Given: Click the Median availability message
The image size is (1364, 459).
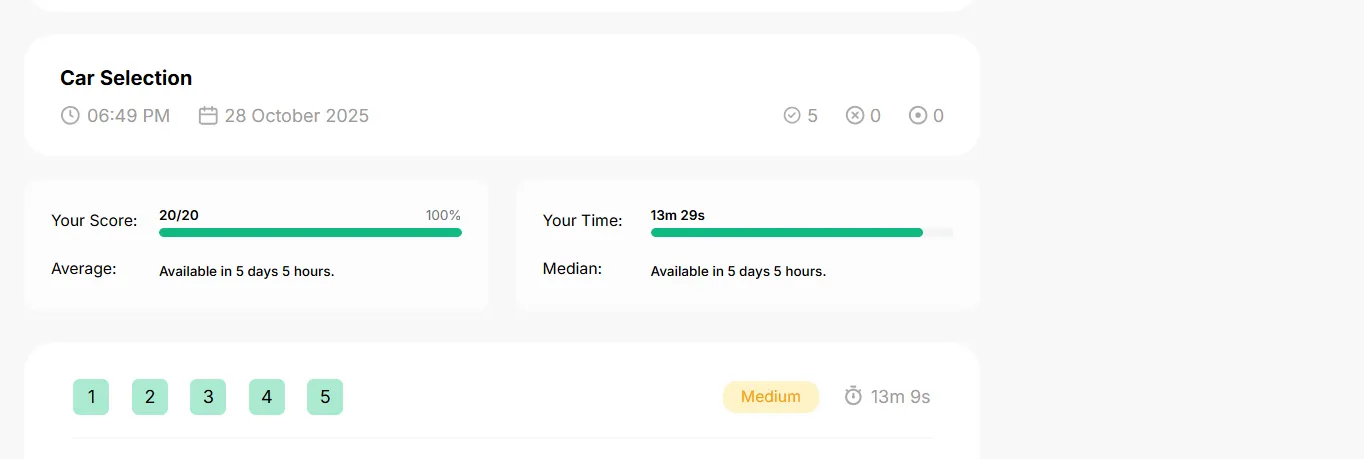Looking at the screenshot, I should (739, 271).
